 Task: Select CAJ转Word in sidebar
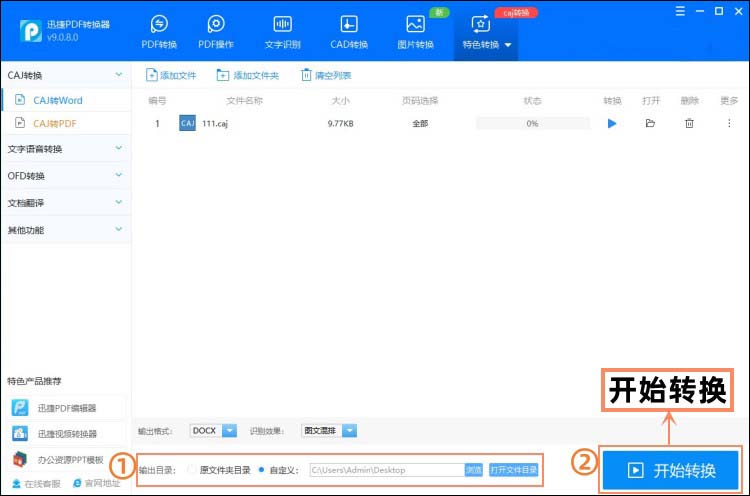coord(66,100)
